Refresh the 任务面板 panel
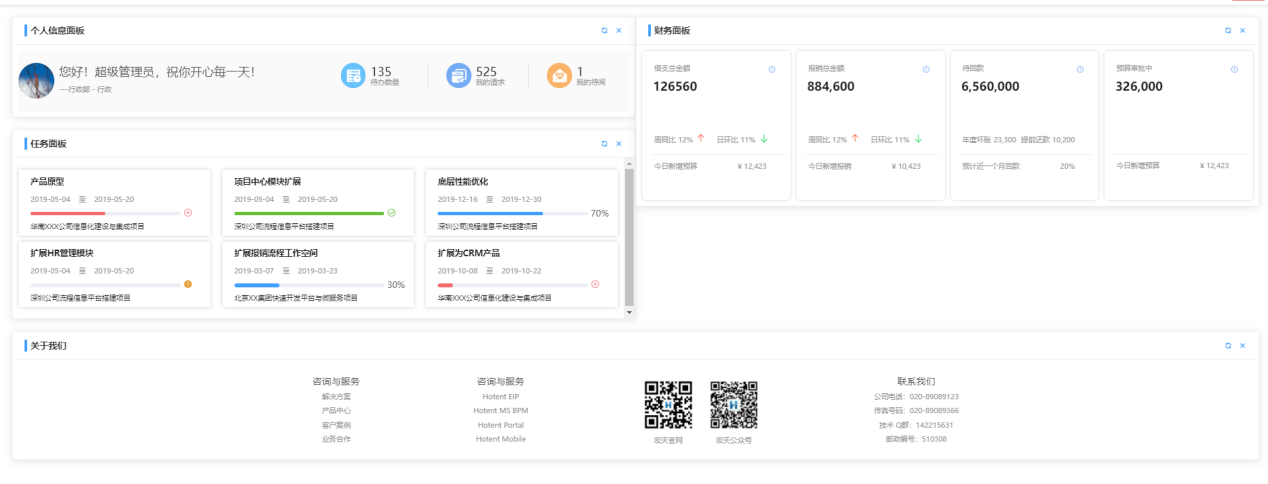 coord(604,144)
